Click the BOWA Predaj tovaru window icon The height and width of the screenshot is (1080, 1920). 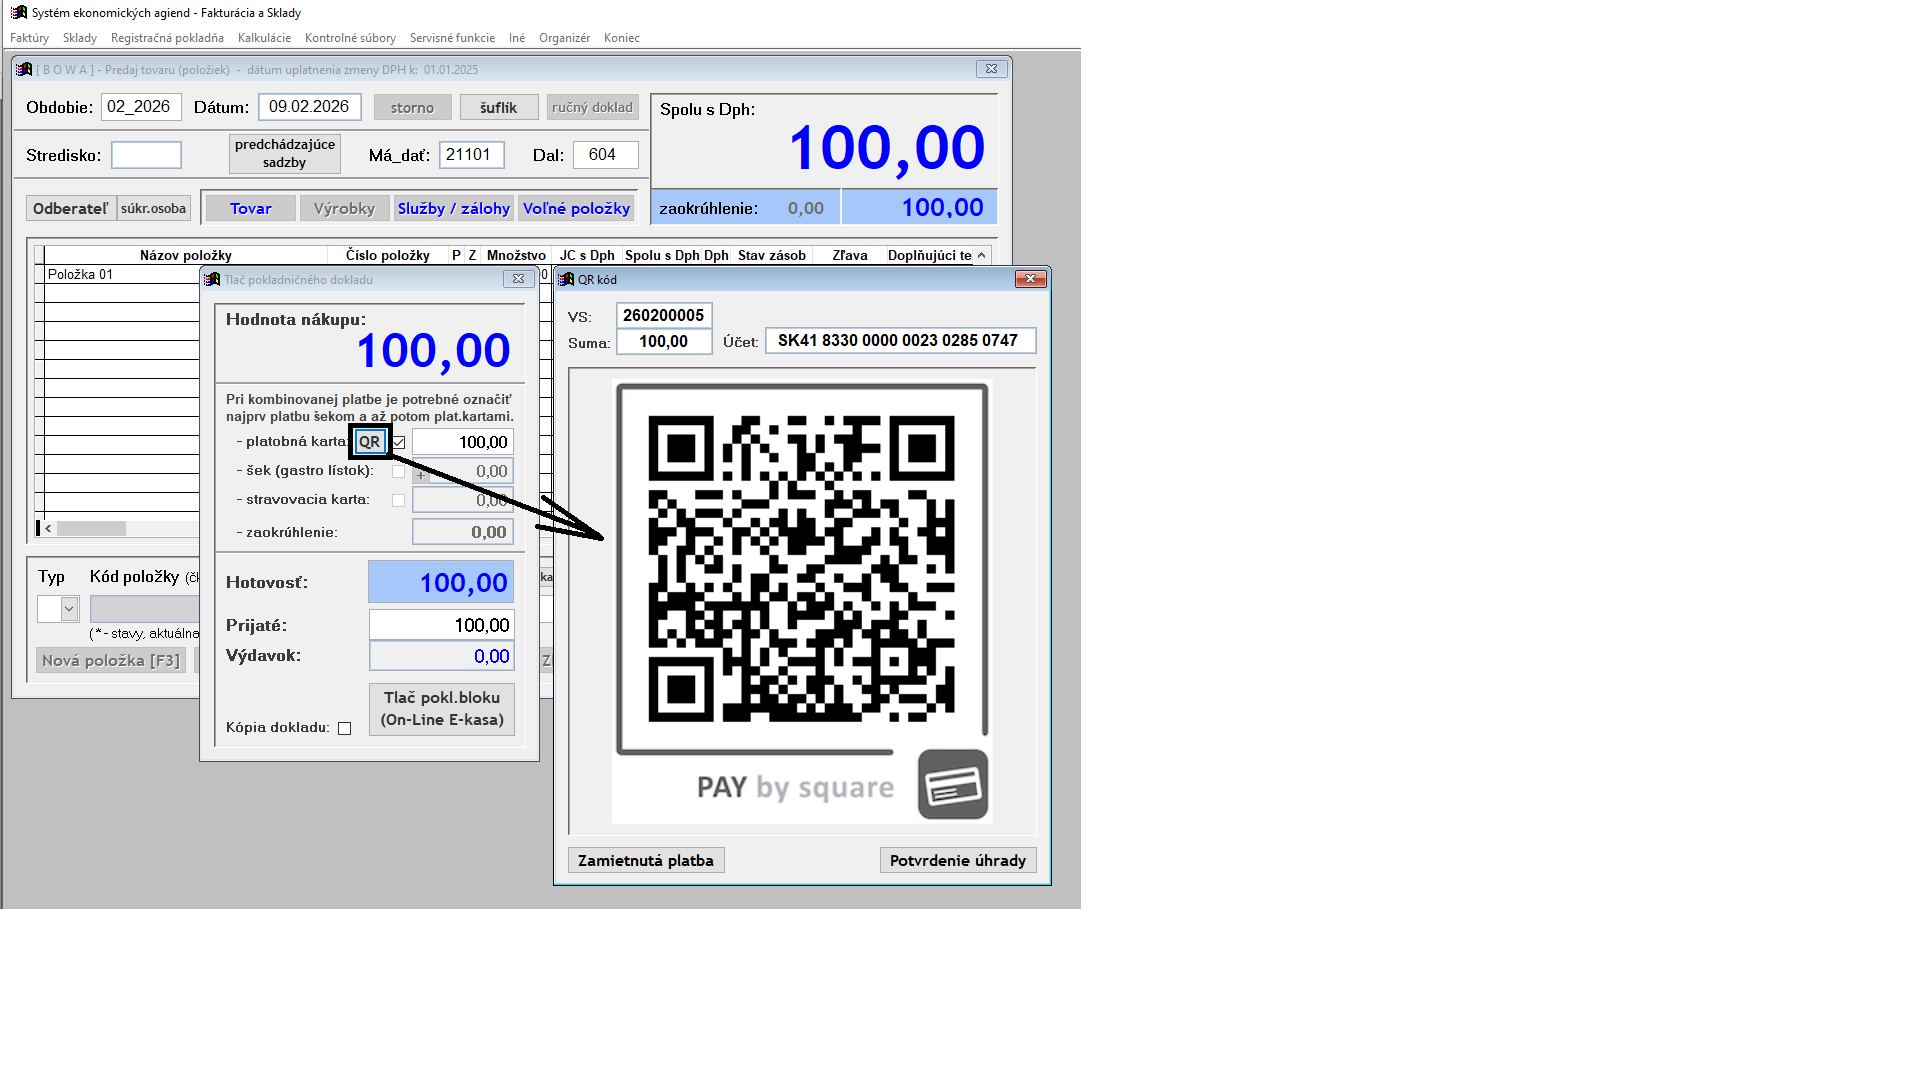(24, 70)
